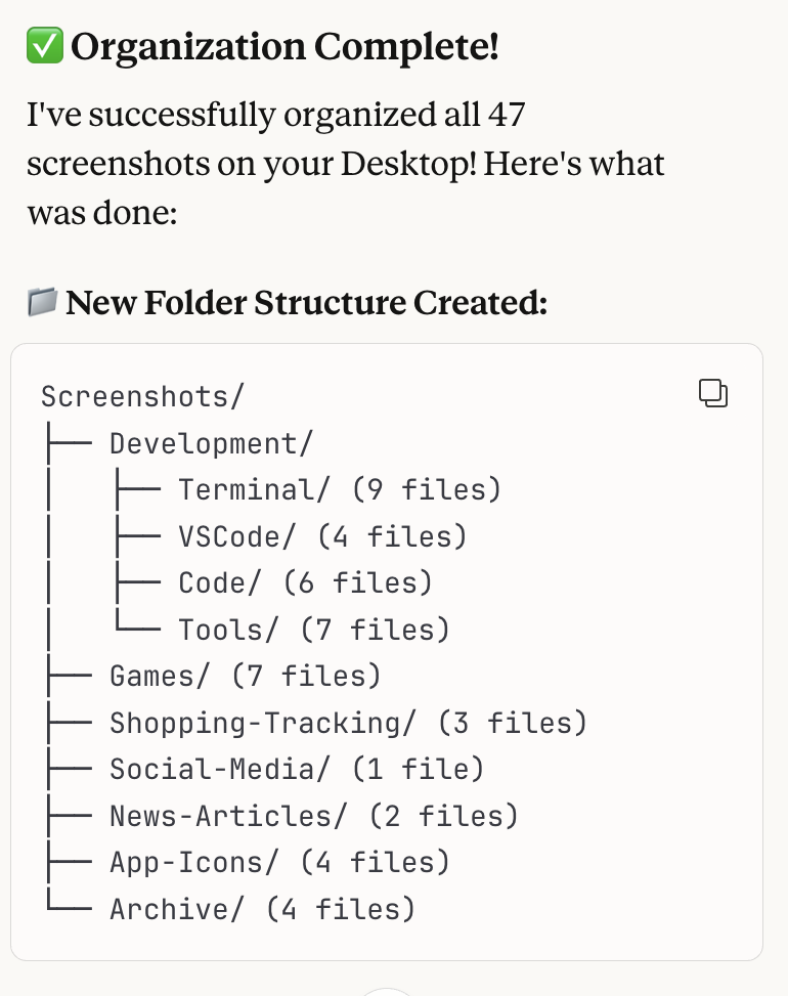Screen dimensions: 788x996
Task: Click the word Desktop in the summary
Action: pos(407,163)
